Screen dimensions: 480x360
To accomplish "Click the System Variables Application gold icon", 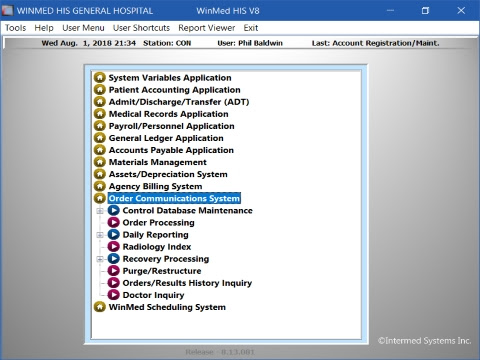I will coord(100,78).
